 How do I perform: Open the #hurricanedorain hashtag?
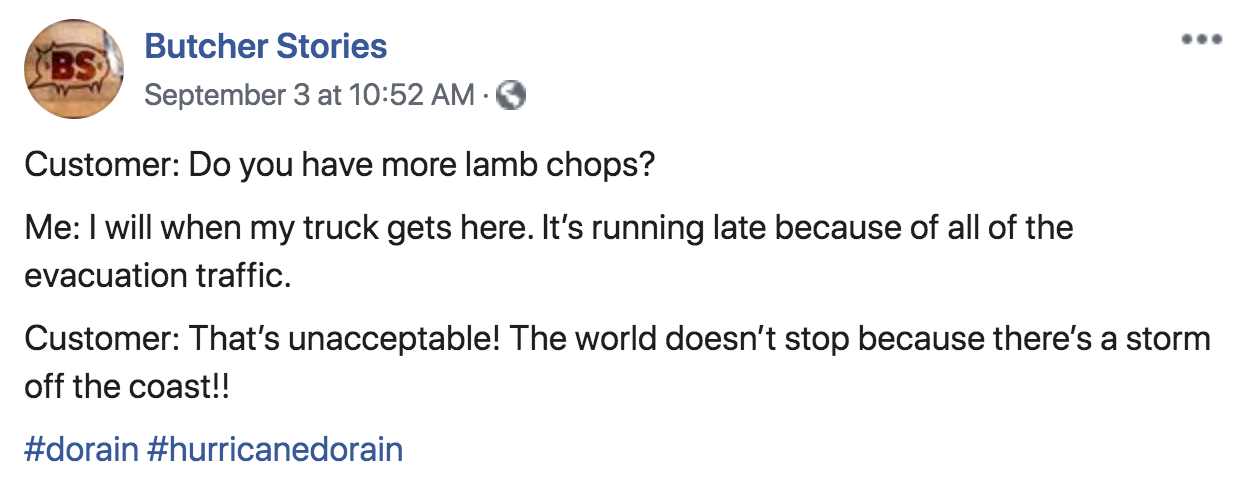(x=275, y=449)
